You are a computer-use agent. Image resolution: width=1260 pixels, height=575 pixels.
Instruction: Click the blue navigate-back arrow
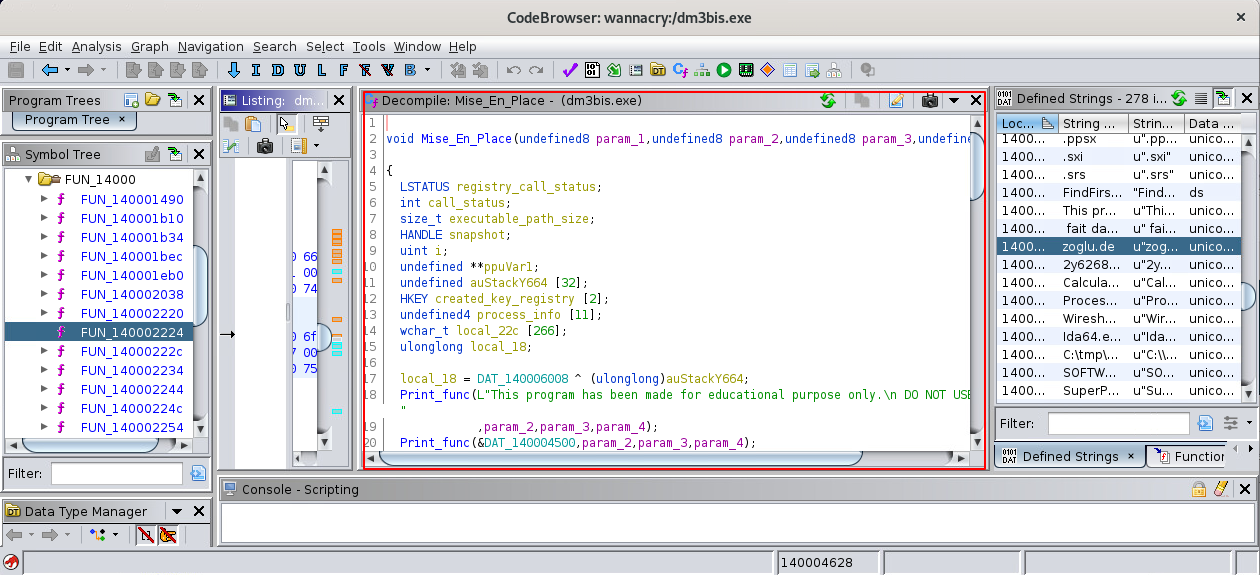tap(50, 70)
